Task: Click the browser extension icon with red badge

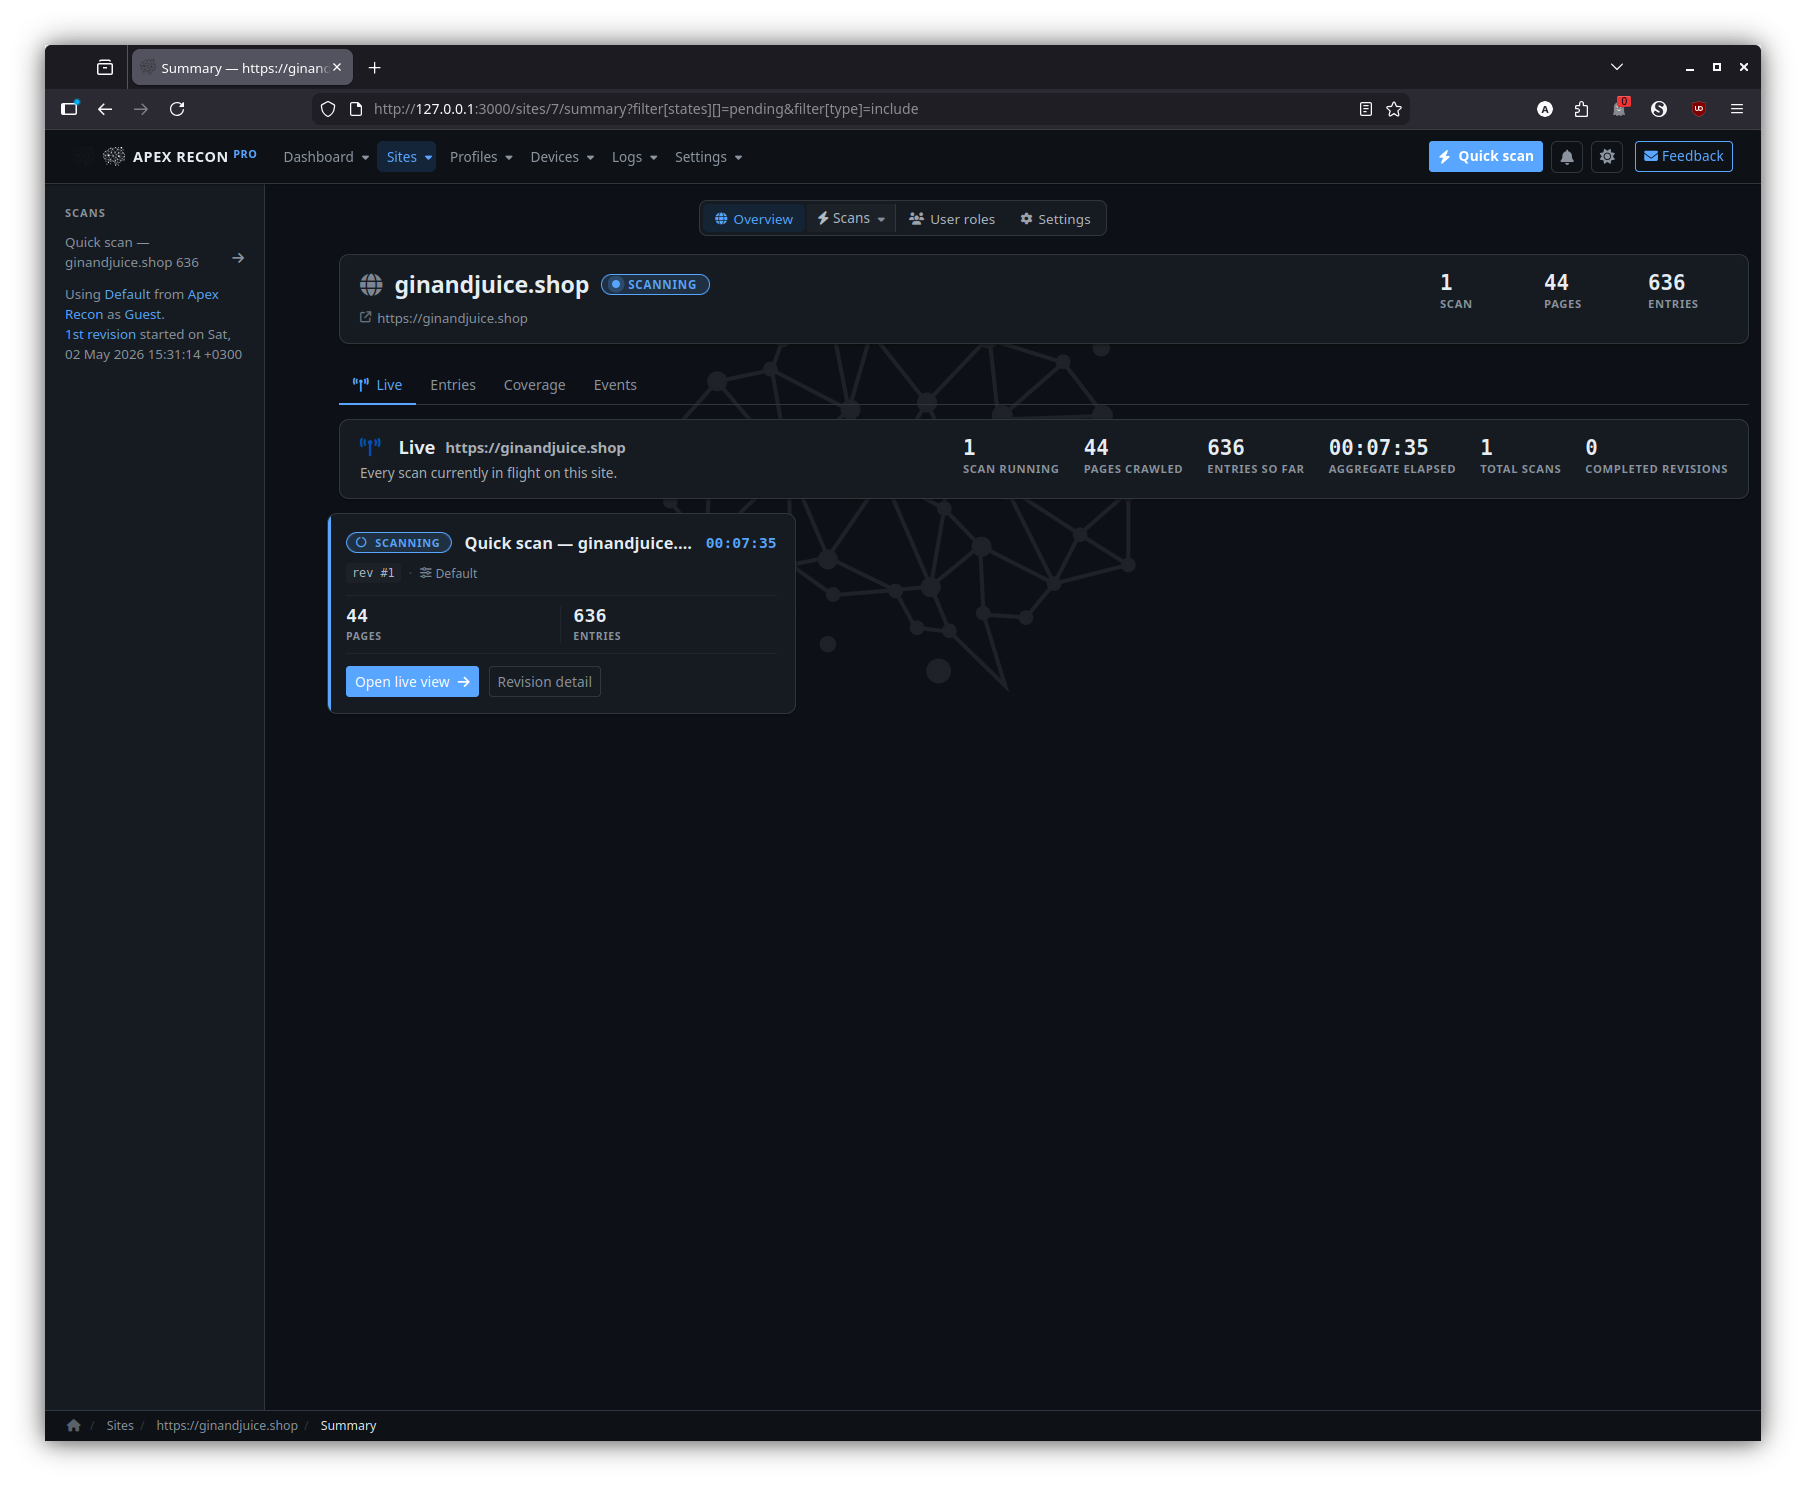Action: pos(1620,107)
